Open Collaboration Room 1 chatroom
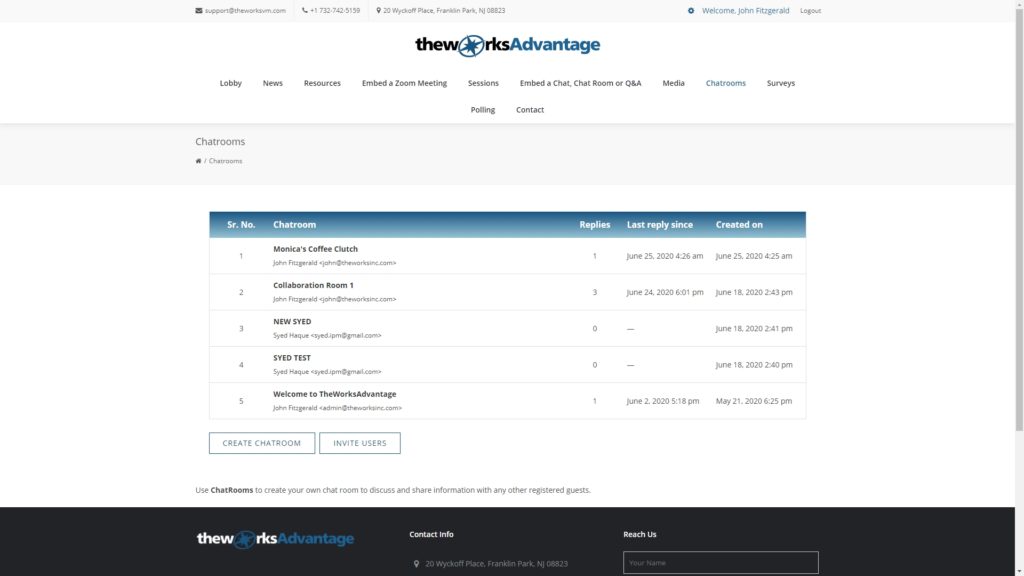The width and height of the screenshot is (1024, 576). 313,285
